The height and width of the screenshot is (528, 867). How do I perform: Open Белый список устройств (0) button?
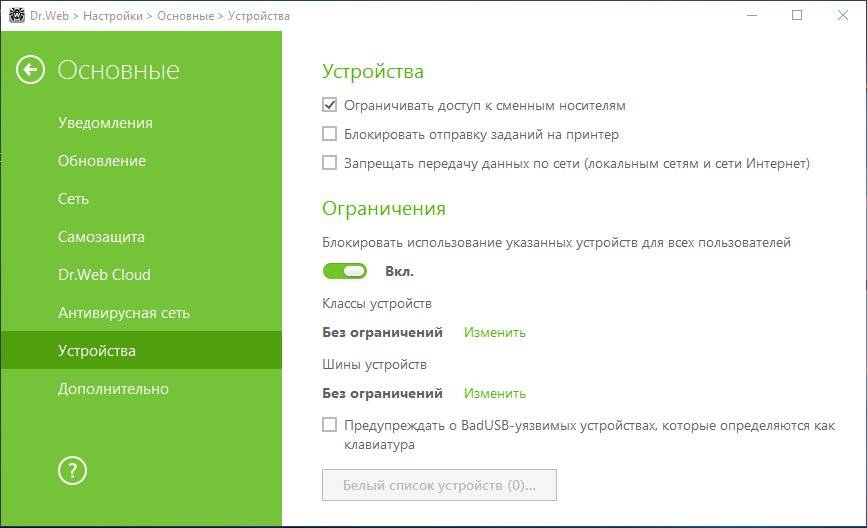click(439, 485)
